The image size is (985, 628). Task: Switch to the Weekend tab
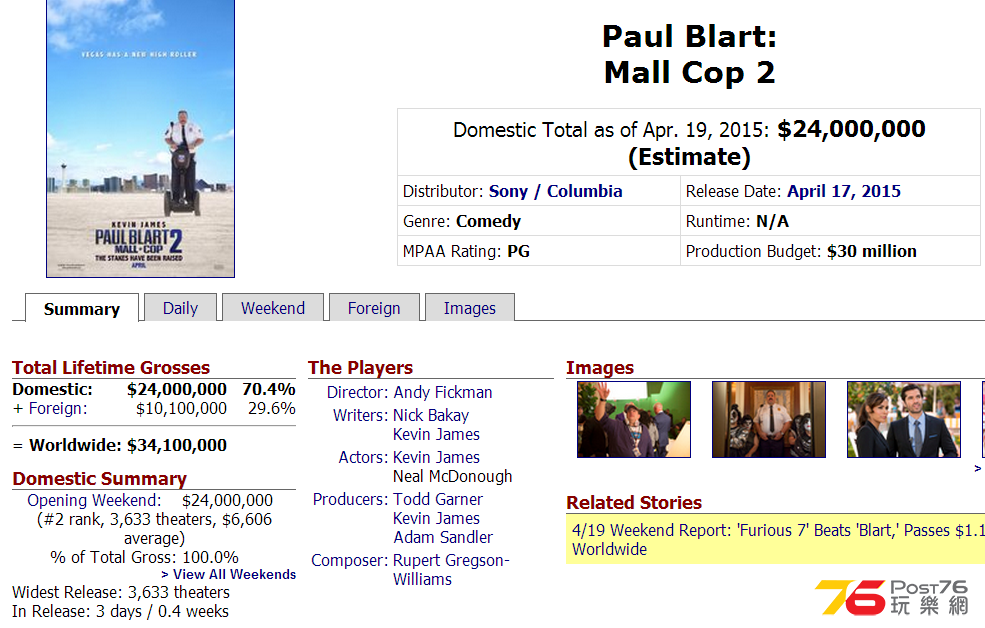tap(273, 308)
